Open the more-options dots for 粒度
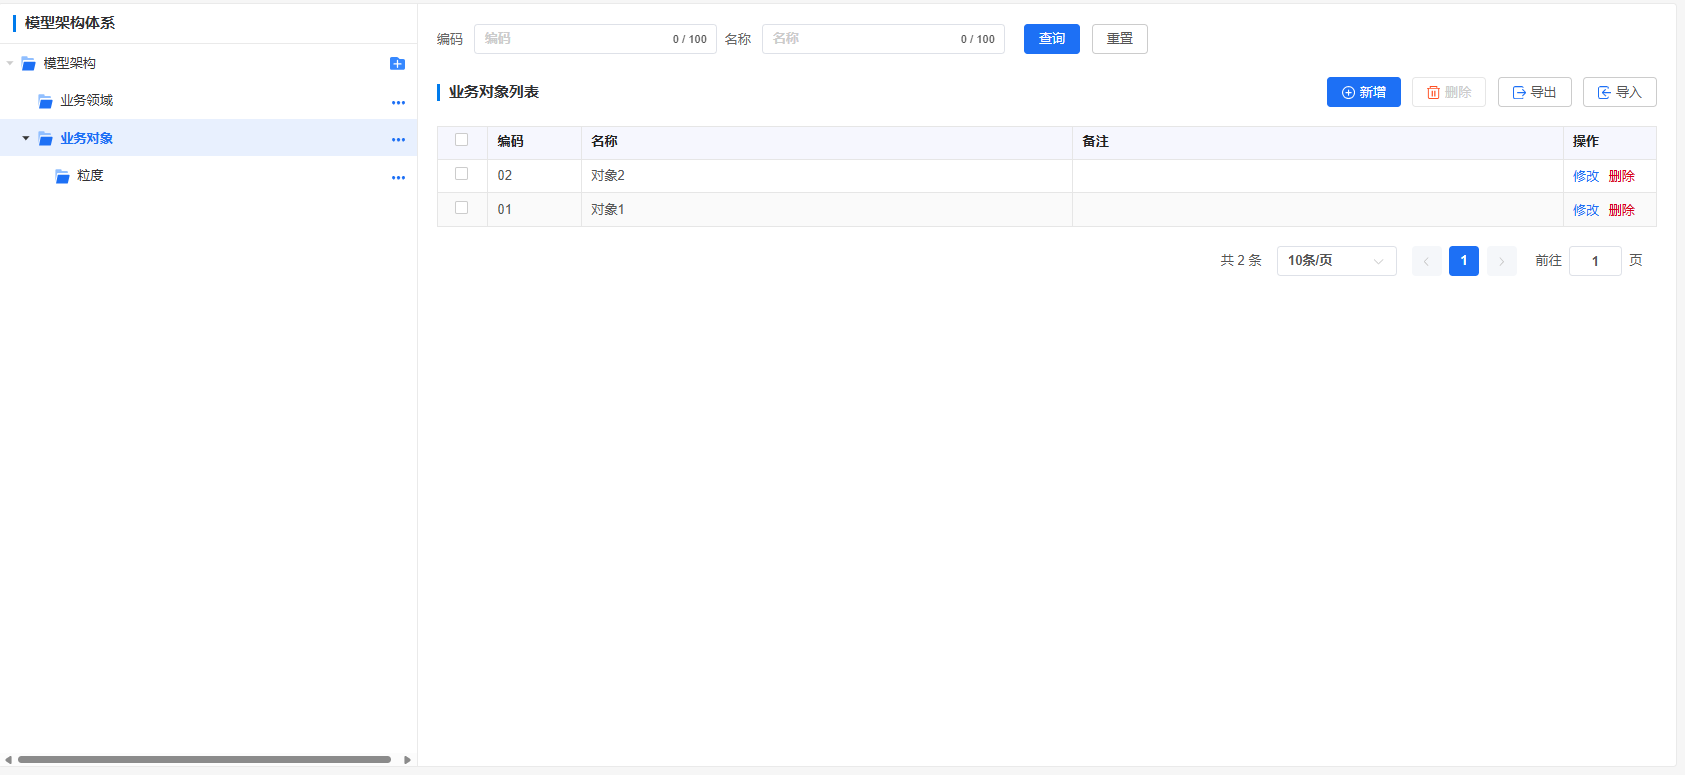Screen dimensions: 1685x775 tap(398, 177)
